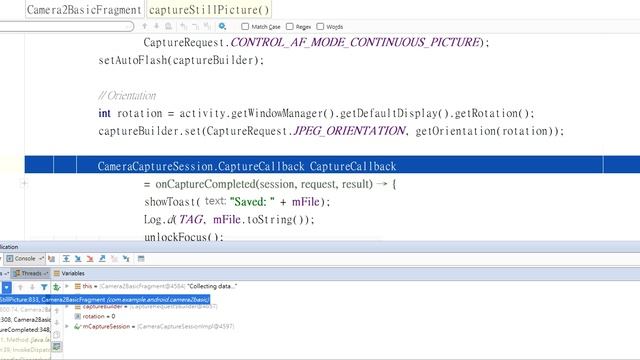The height and width of the screenshot is (360, 640).
Task: Click the next frame down arrow
Action: pyautogui.click(x=32, y=287)
